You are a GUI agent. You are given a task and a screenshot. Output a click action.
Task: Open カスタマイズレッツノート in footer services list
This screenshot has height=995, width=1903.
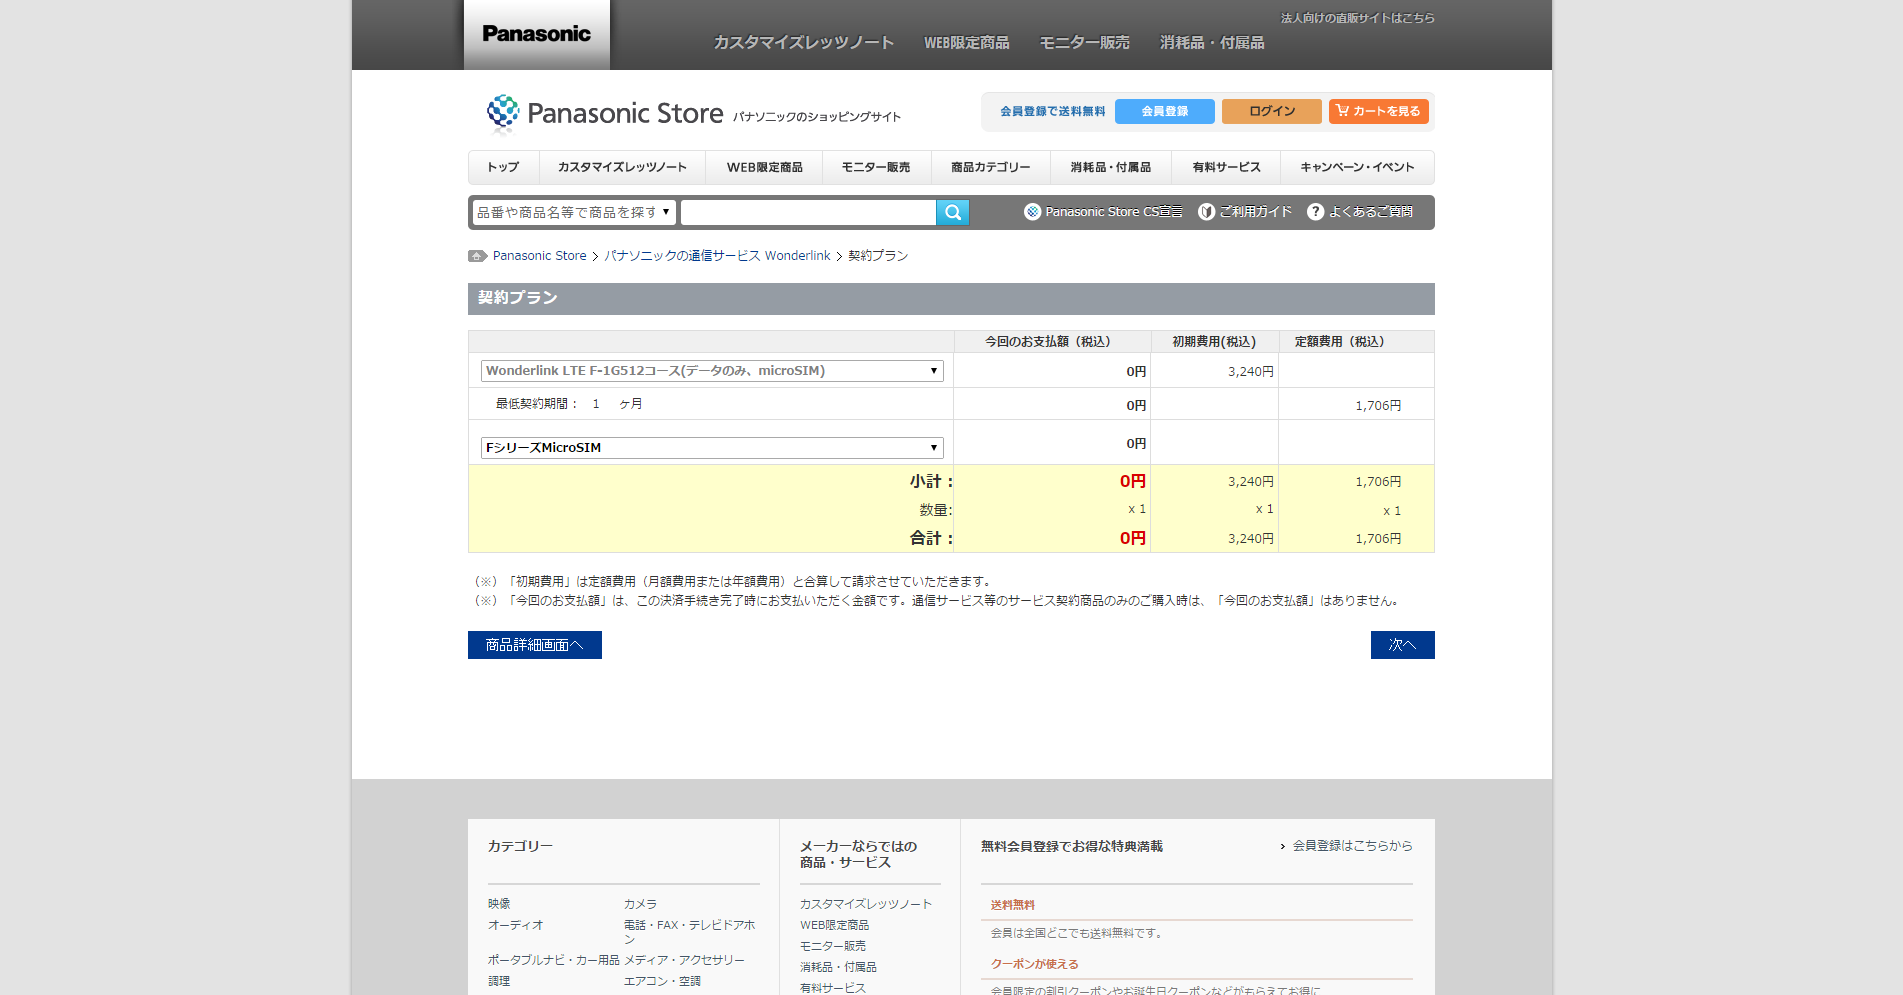pos(866,904)
